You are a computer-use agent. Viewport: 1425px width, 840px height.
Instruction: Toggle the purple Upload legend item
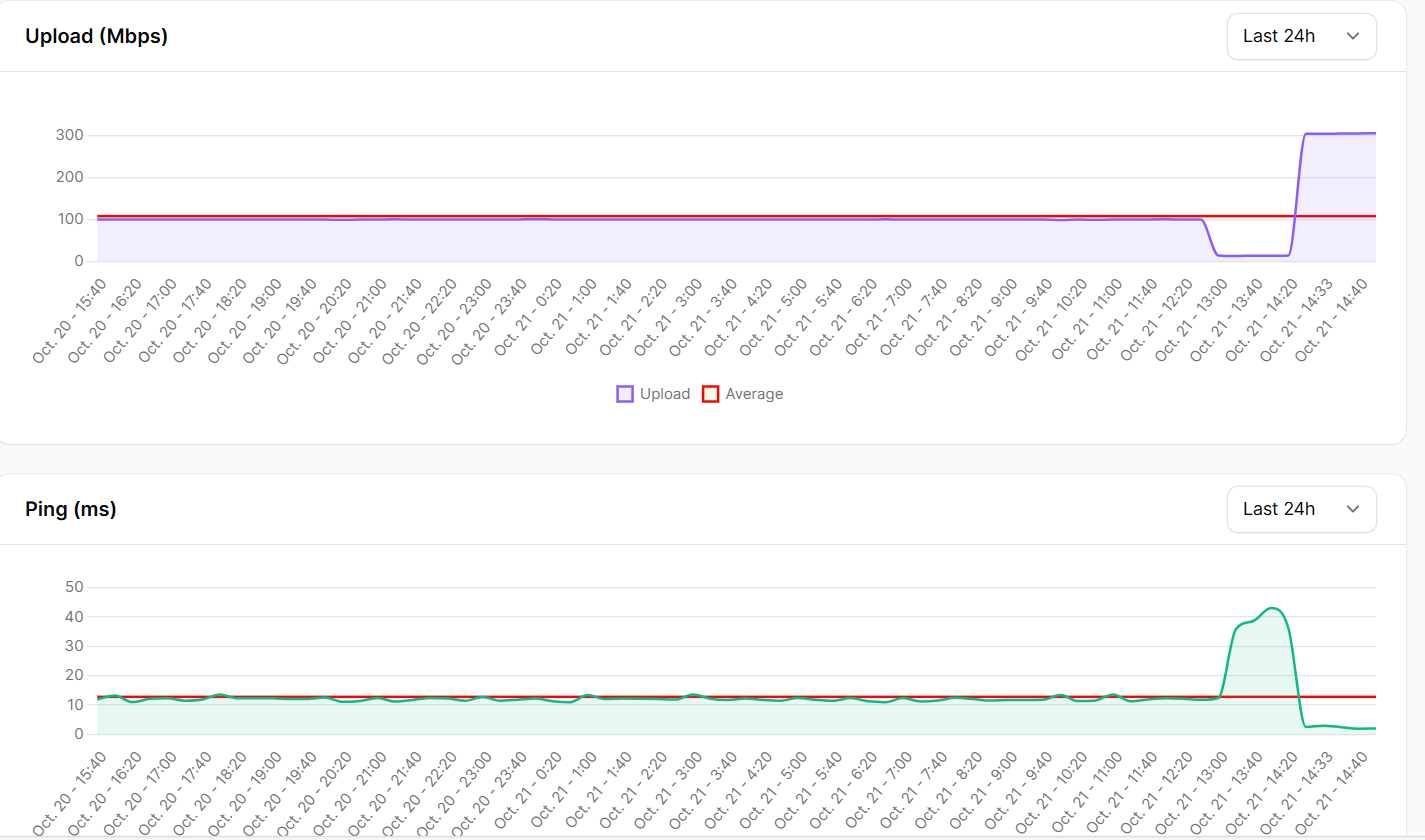653,394
